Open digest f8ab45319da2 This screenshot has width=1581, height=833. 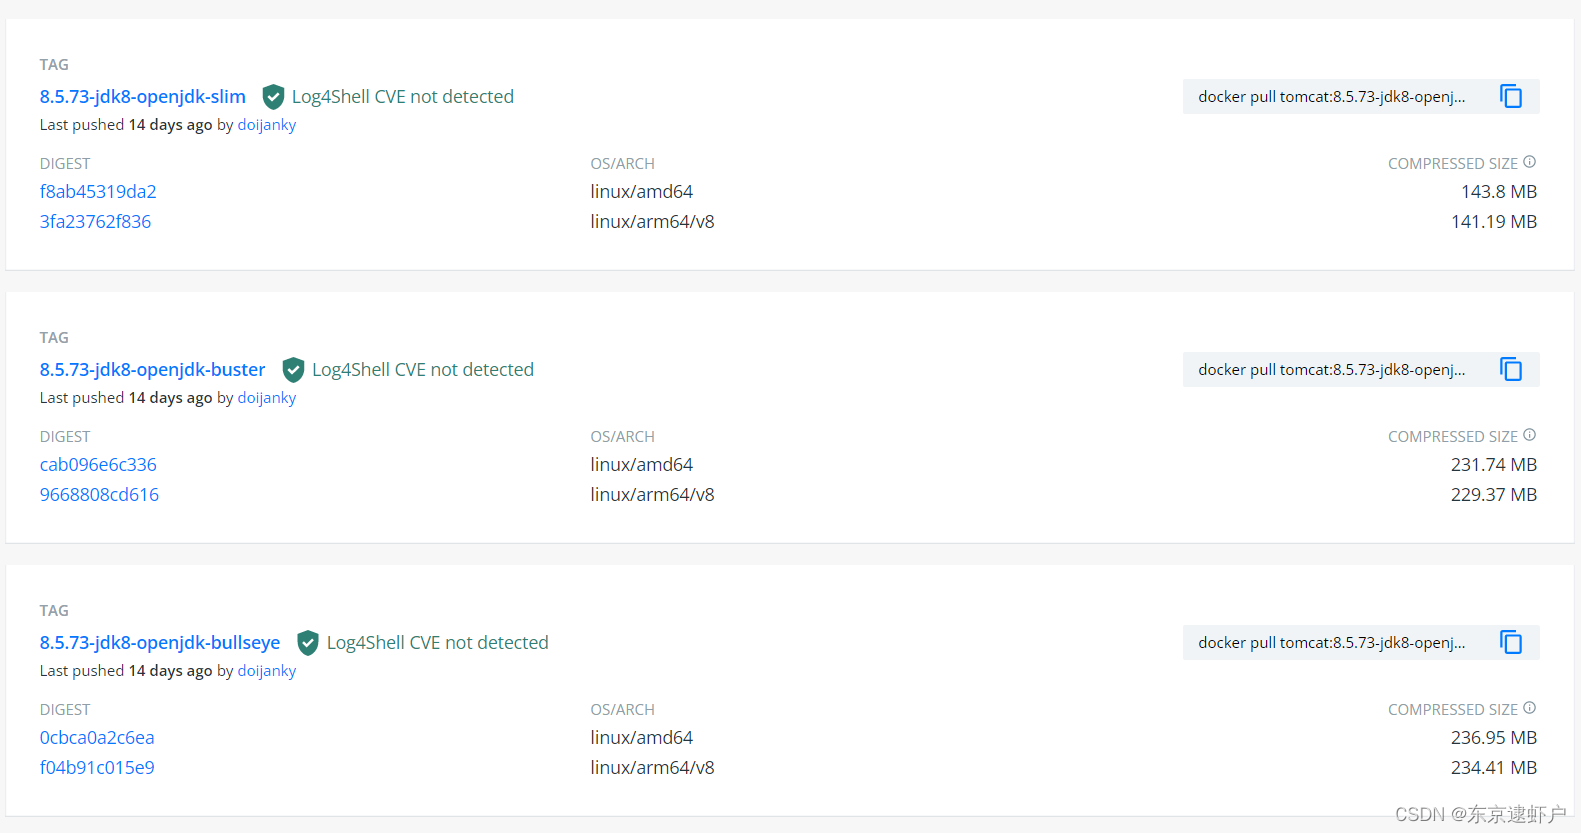click(98, 192)
